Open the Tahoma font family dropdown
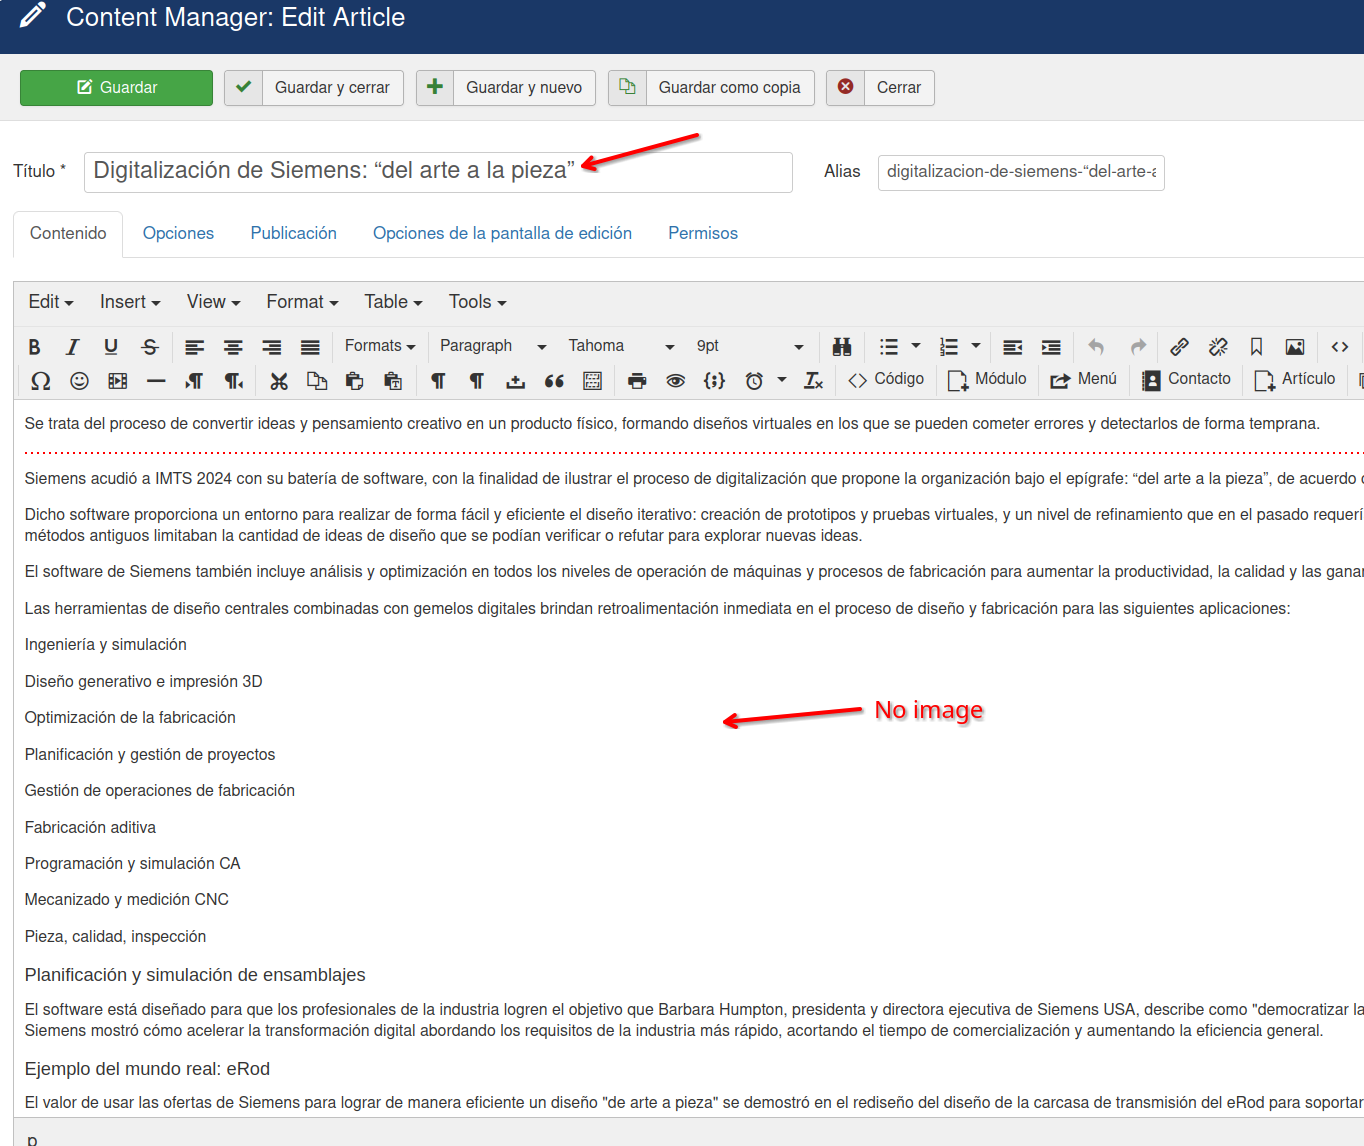 pyautogui.click(x=621, y=346)
